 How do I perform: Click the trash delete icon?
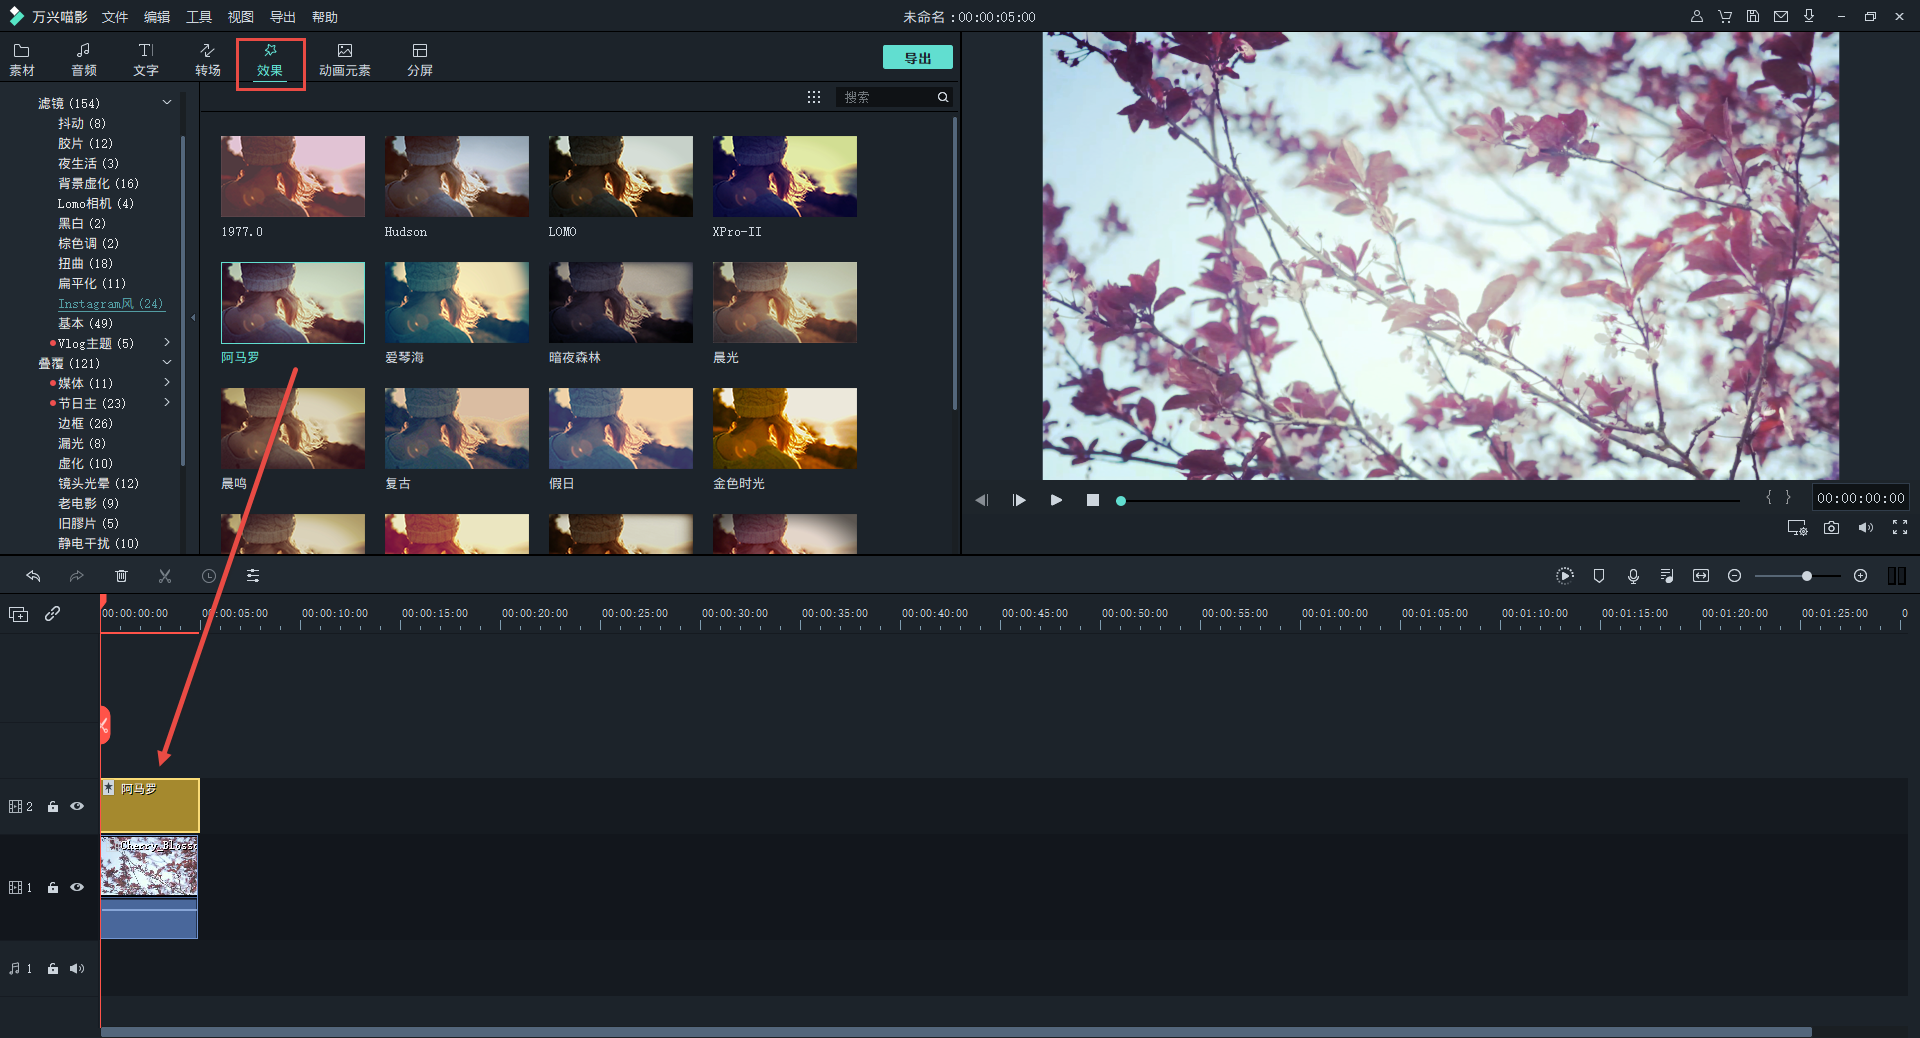click(x=121, y=576)
